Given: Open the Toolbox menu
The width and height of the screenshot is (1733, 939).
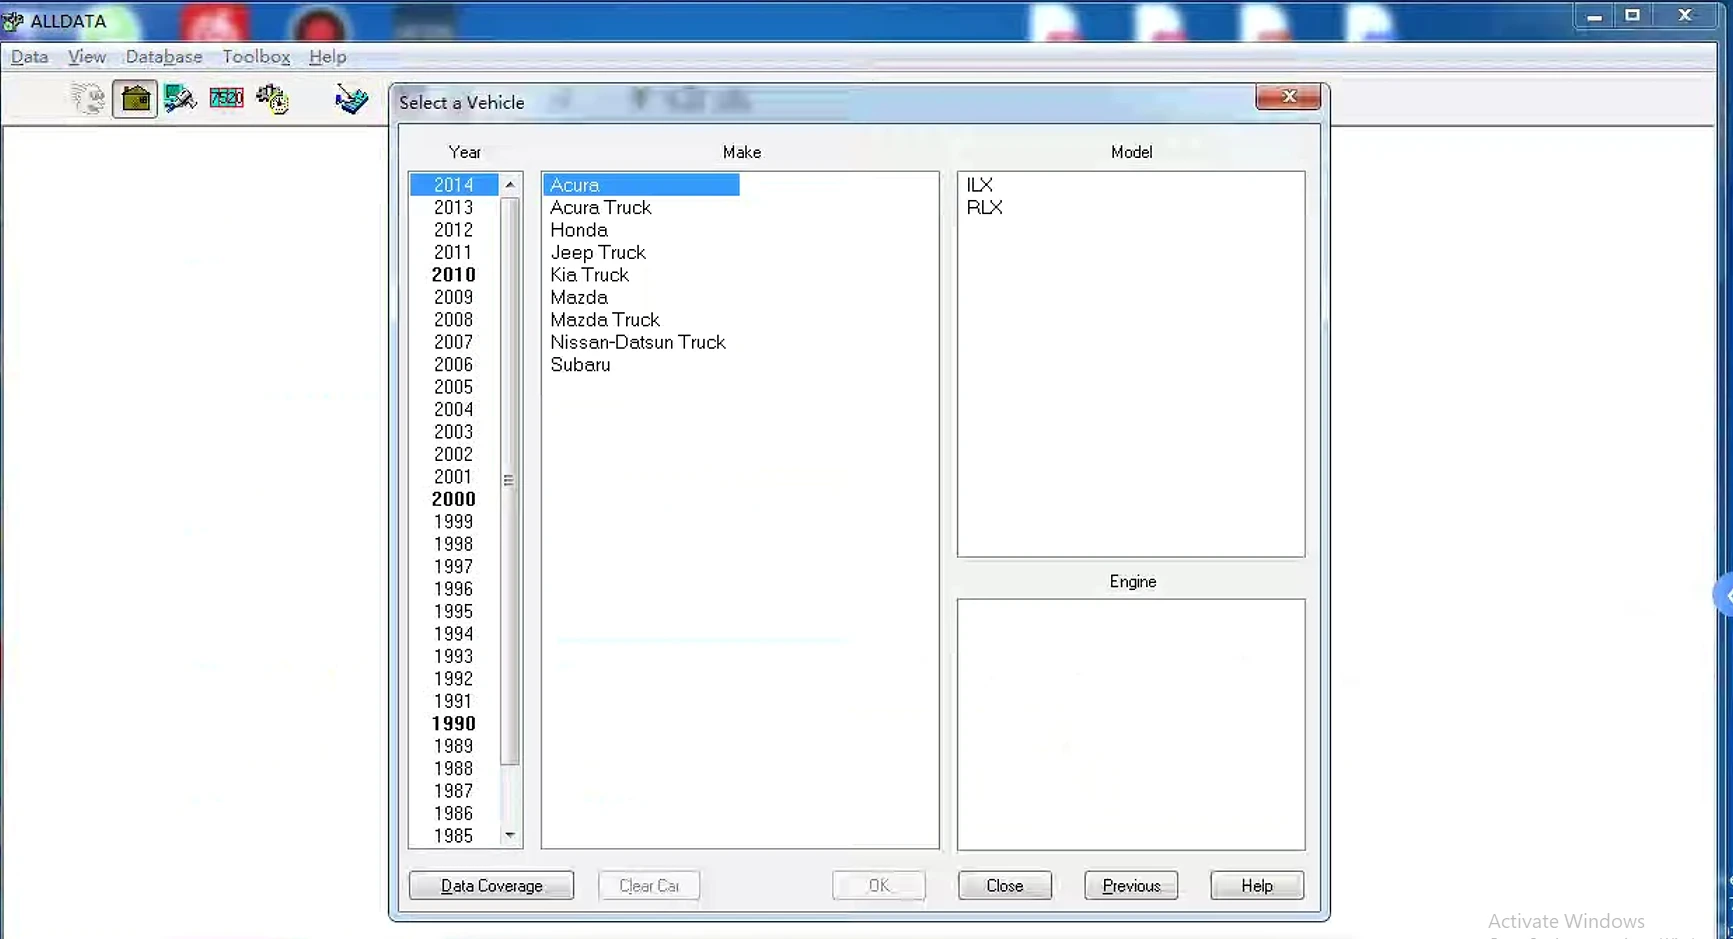Looking at the screenshot, I should pyautogui.click(x=256, y=57).
